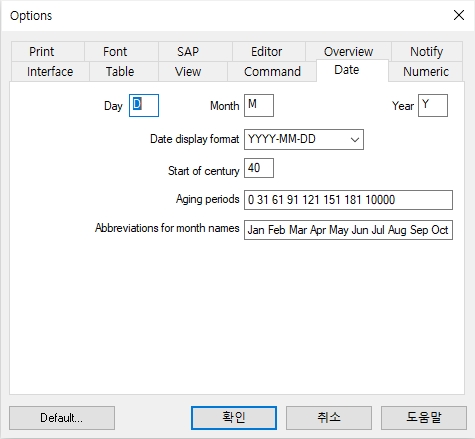
Task: Open the Overview tab
Action: point(348,52)
